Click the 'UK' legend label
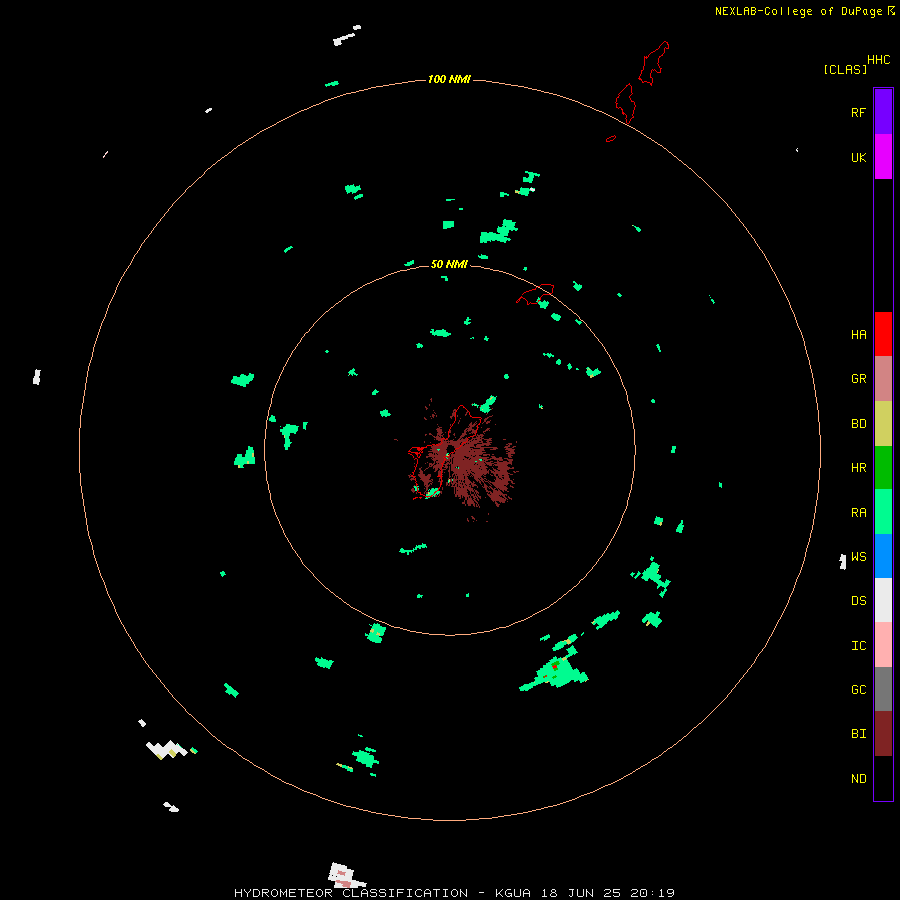Viewport: 900px width, 900px height. pos(858,158)
